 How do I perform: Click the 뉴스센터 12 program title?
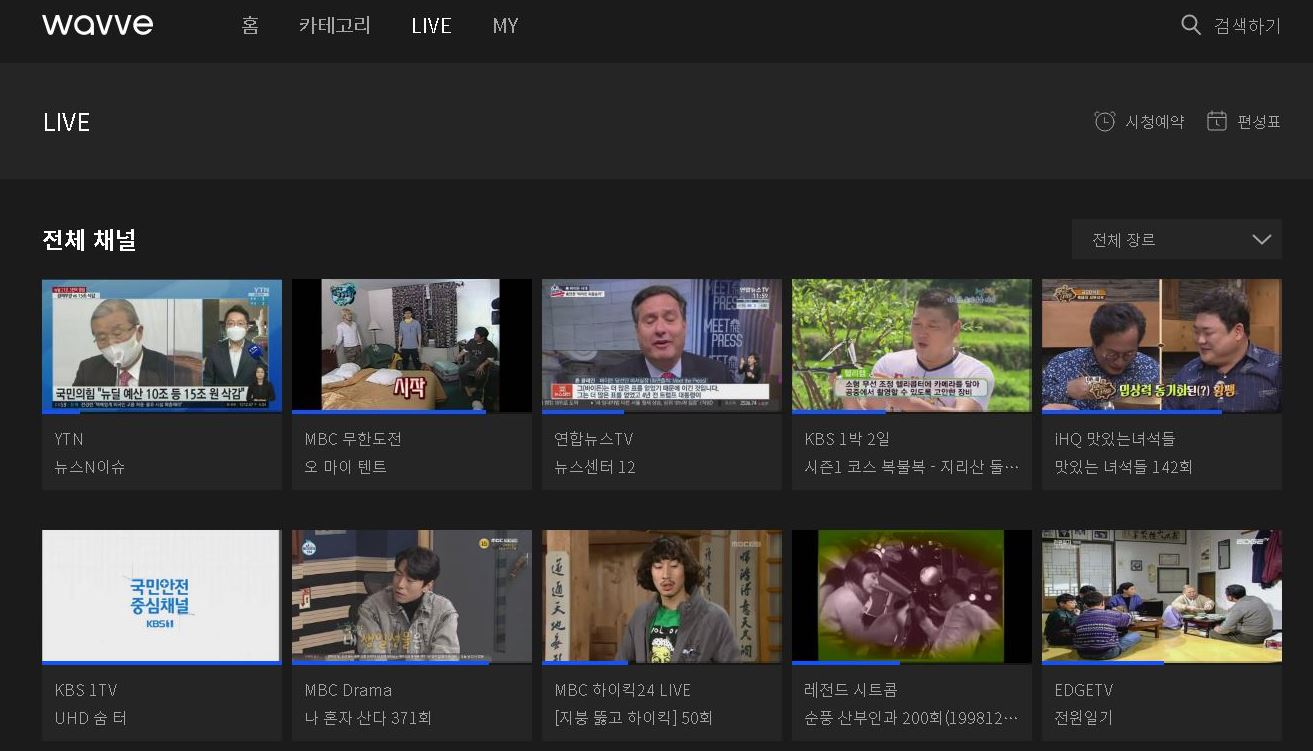[595, 467]
